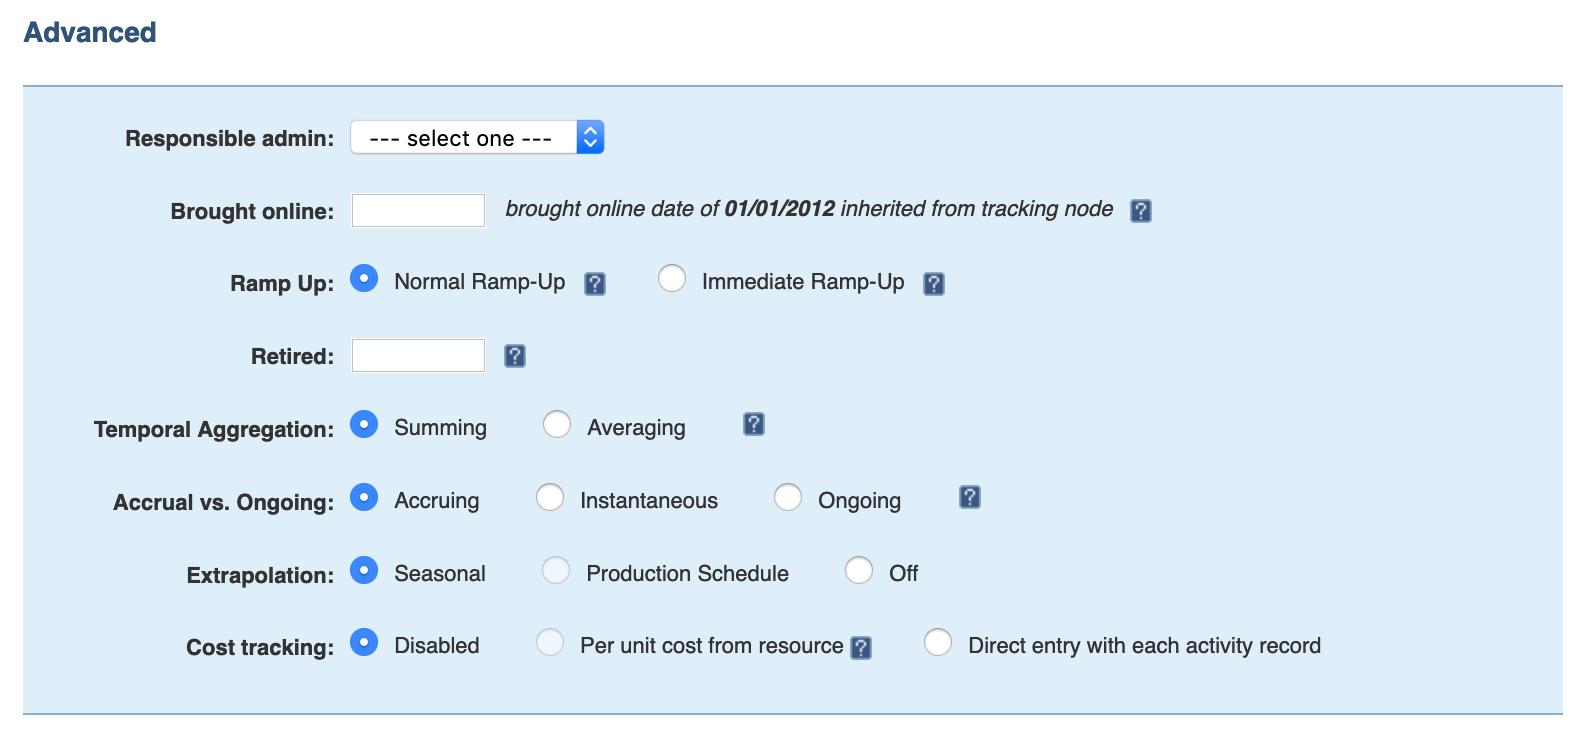Select Direct entry with each activity record
This screenshot has height=736, width=1594.
tap(938, 643)
